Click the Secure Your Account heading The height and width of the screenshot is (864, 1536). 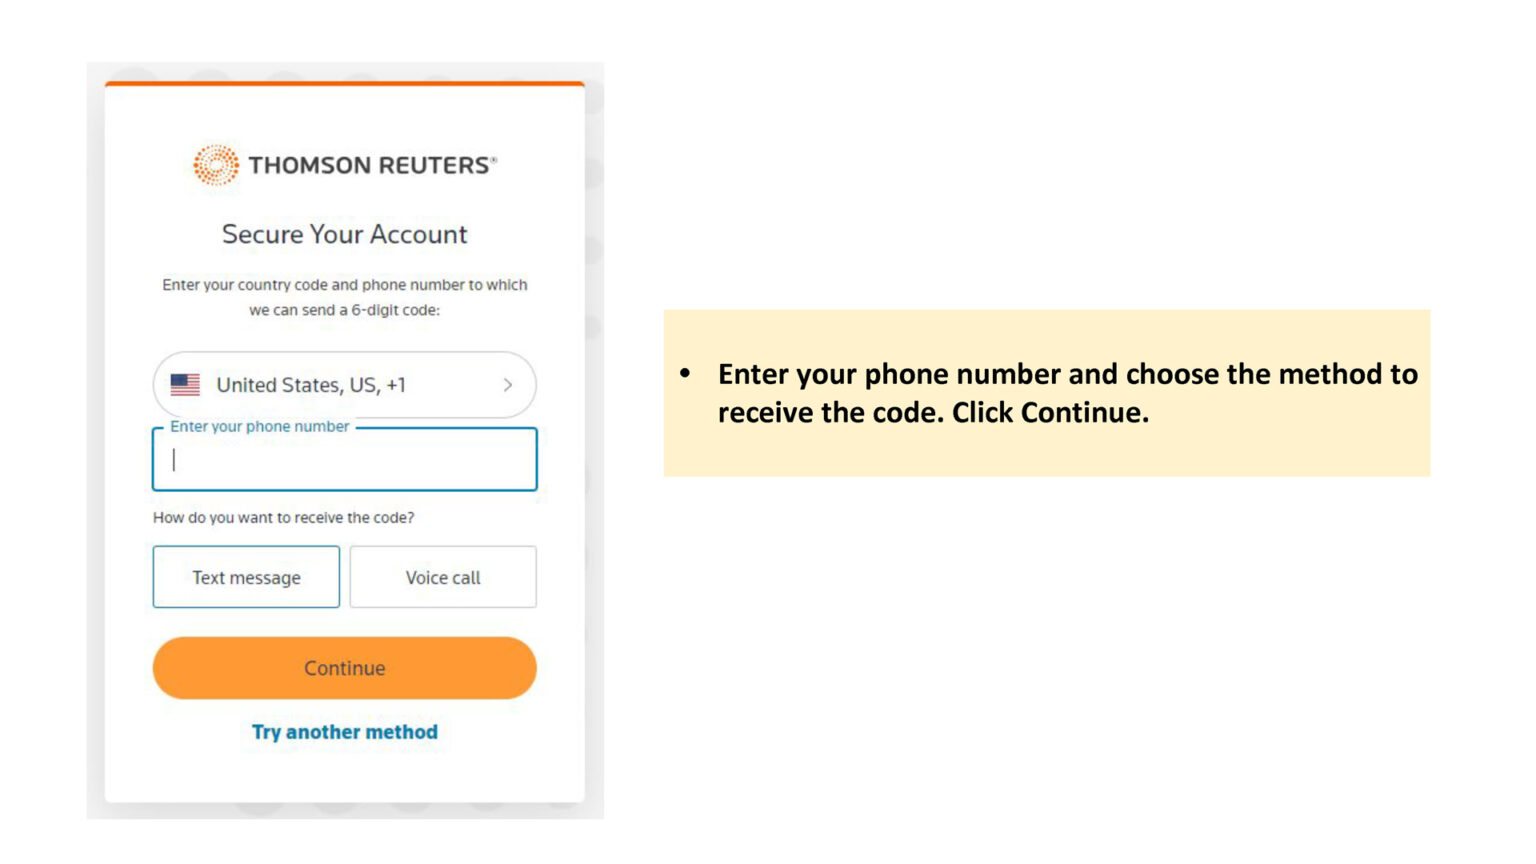point(344,234)
